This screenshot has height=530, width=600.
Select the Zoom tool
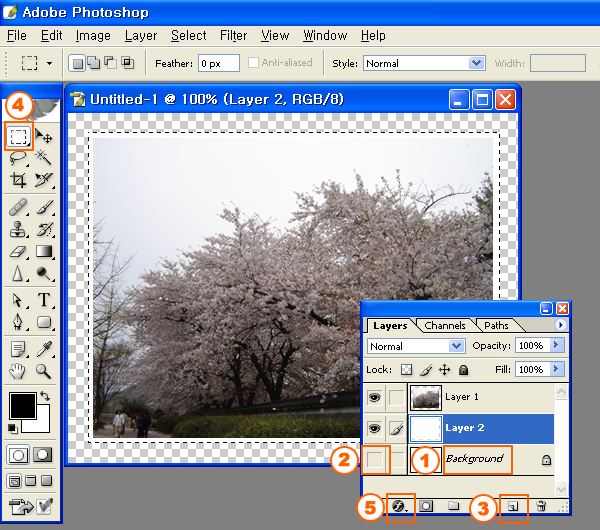(x=43, y=371)
